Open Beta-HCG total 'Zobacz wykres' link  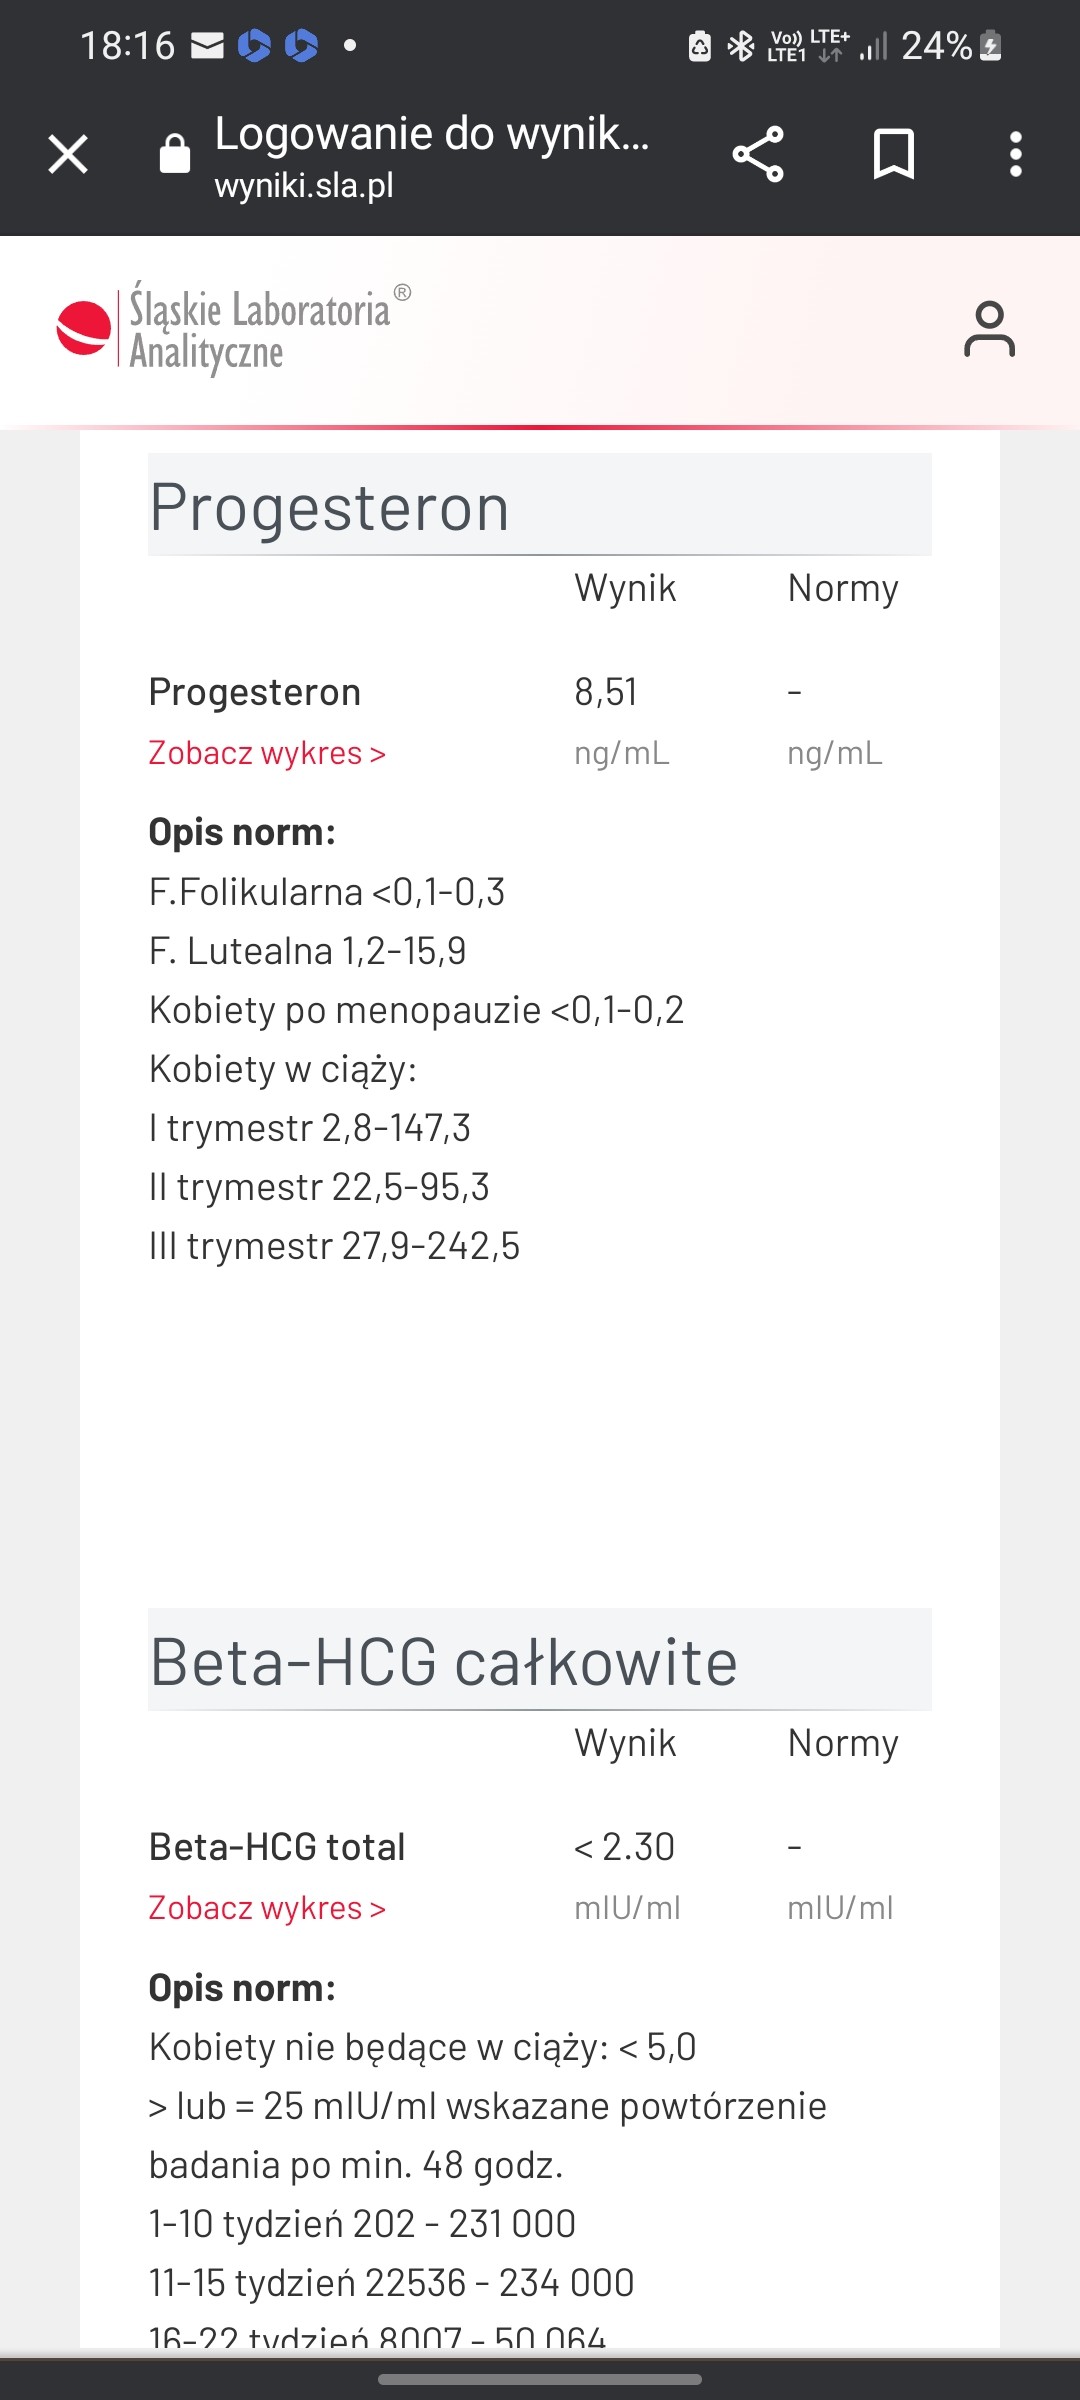267,1908
